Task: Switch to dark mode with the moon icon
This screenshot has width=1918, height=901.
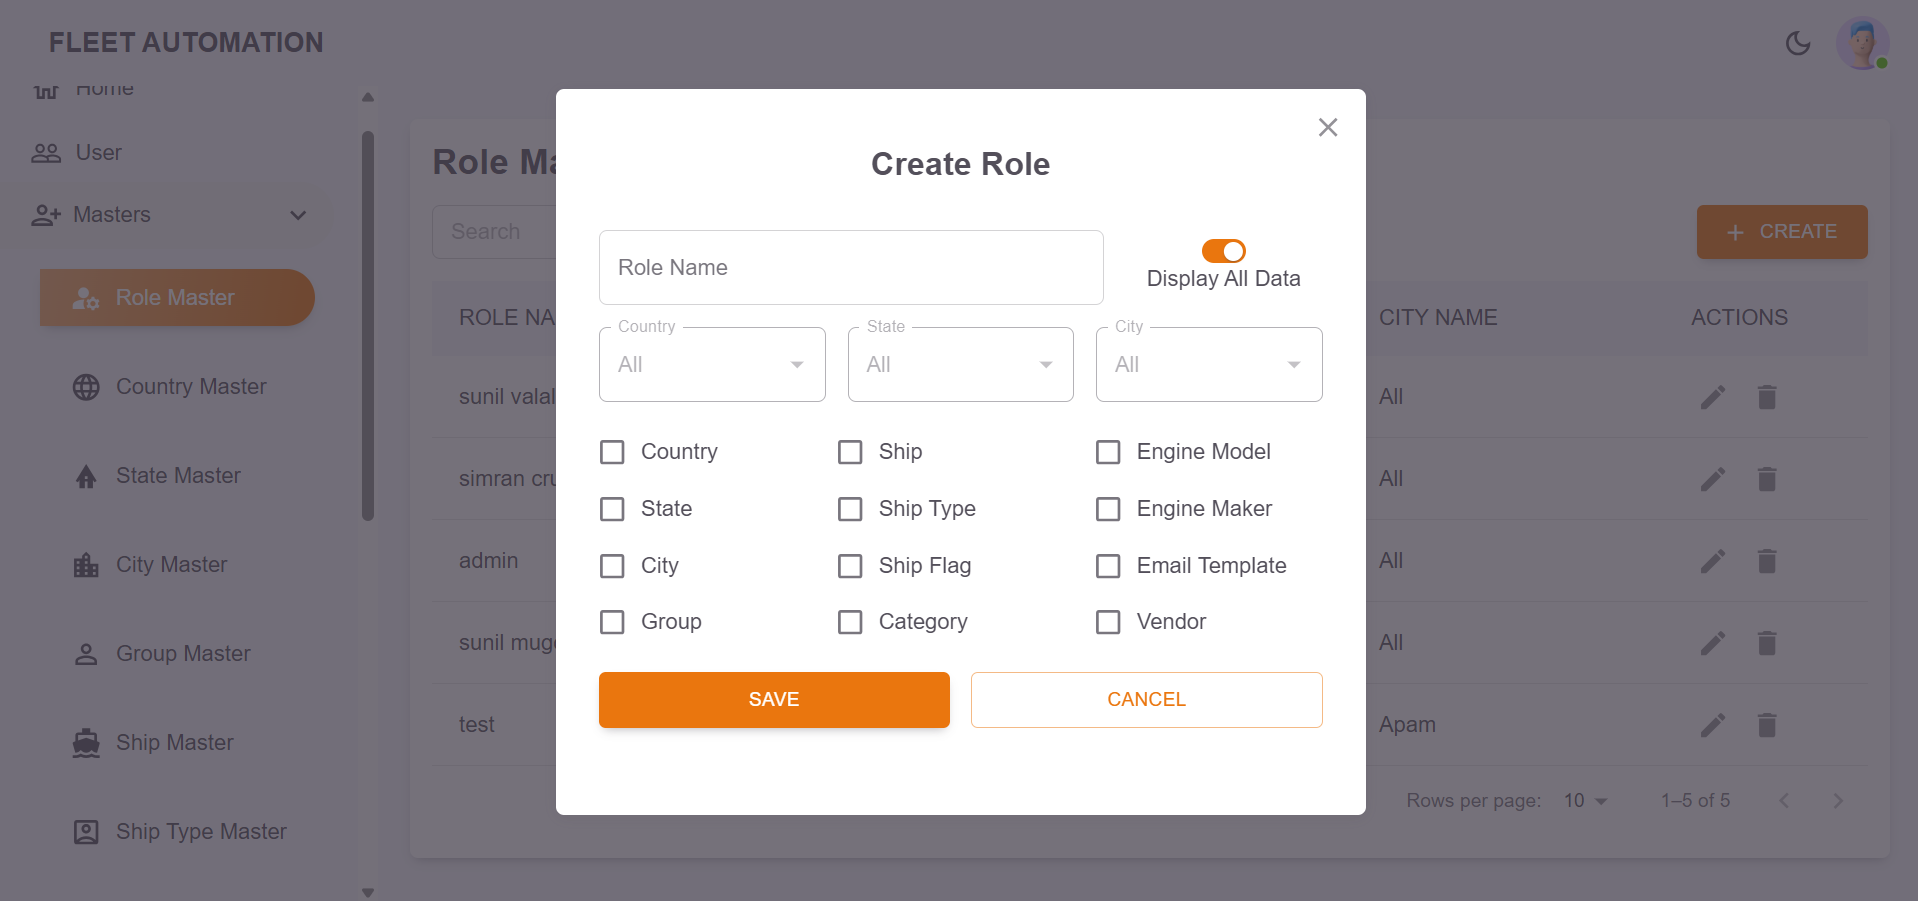Action: 1797,43
